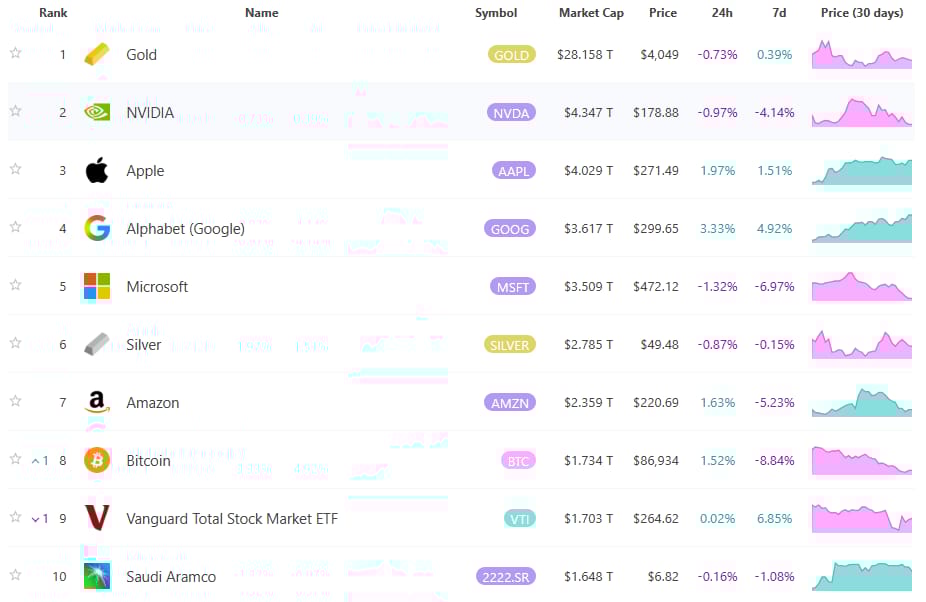Viewport: 926px width, 602px height.
Task: Click the Microsoft logo icon
Action: (x=97, y=286)
